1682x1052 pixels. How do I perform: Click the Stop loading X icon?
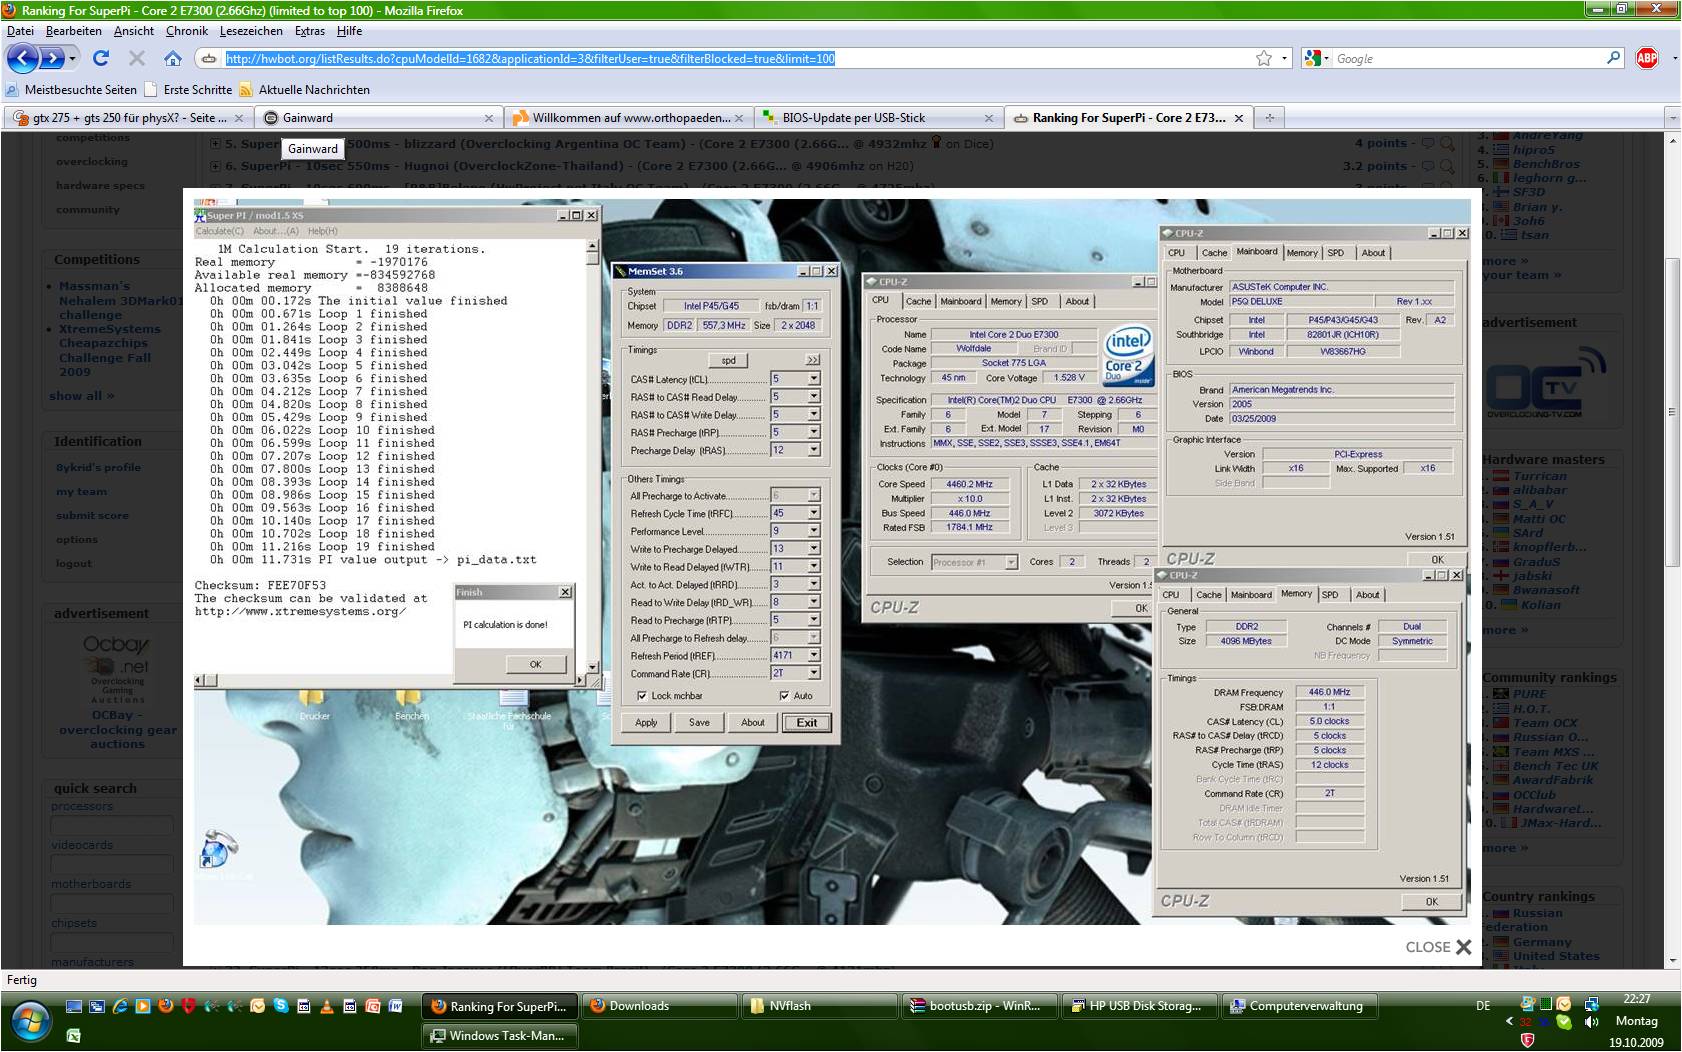[137, 58]
